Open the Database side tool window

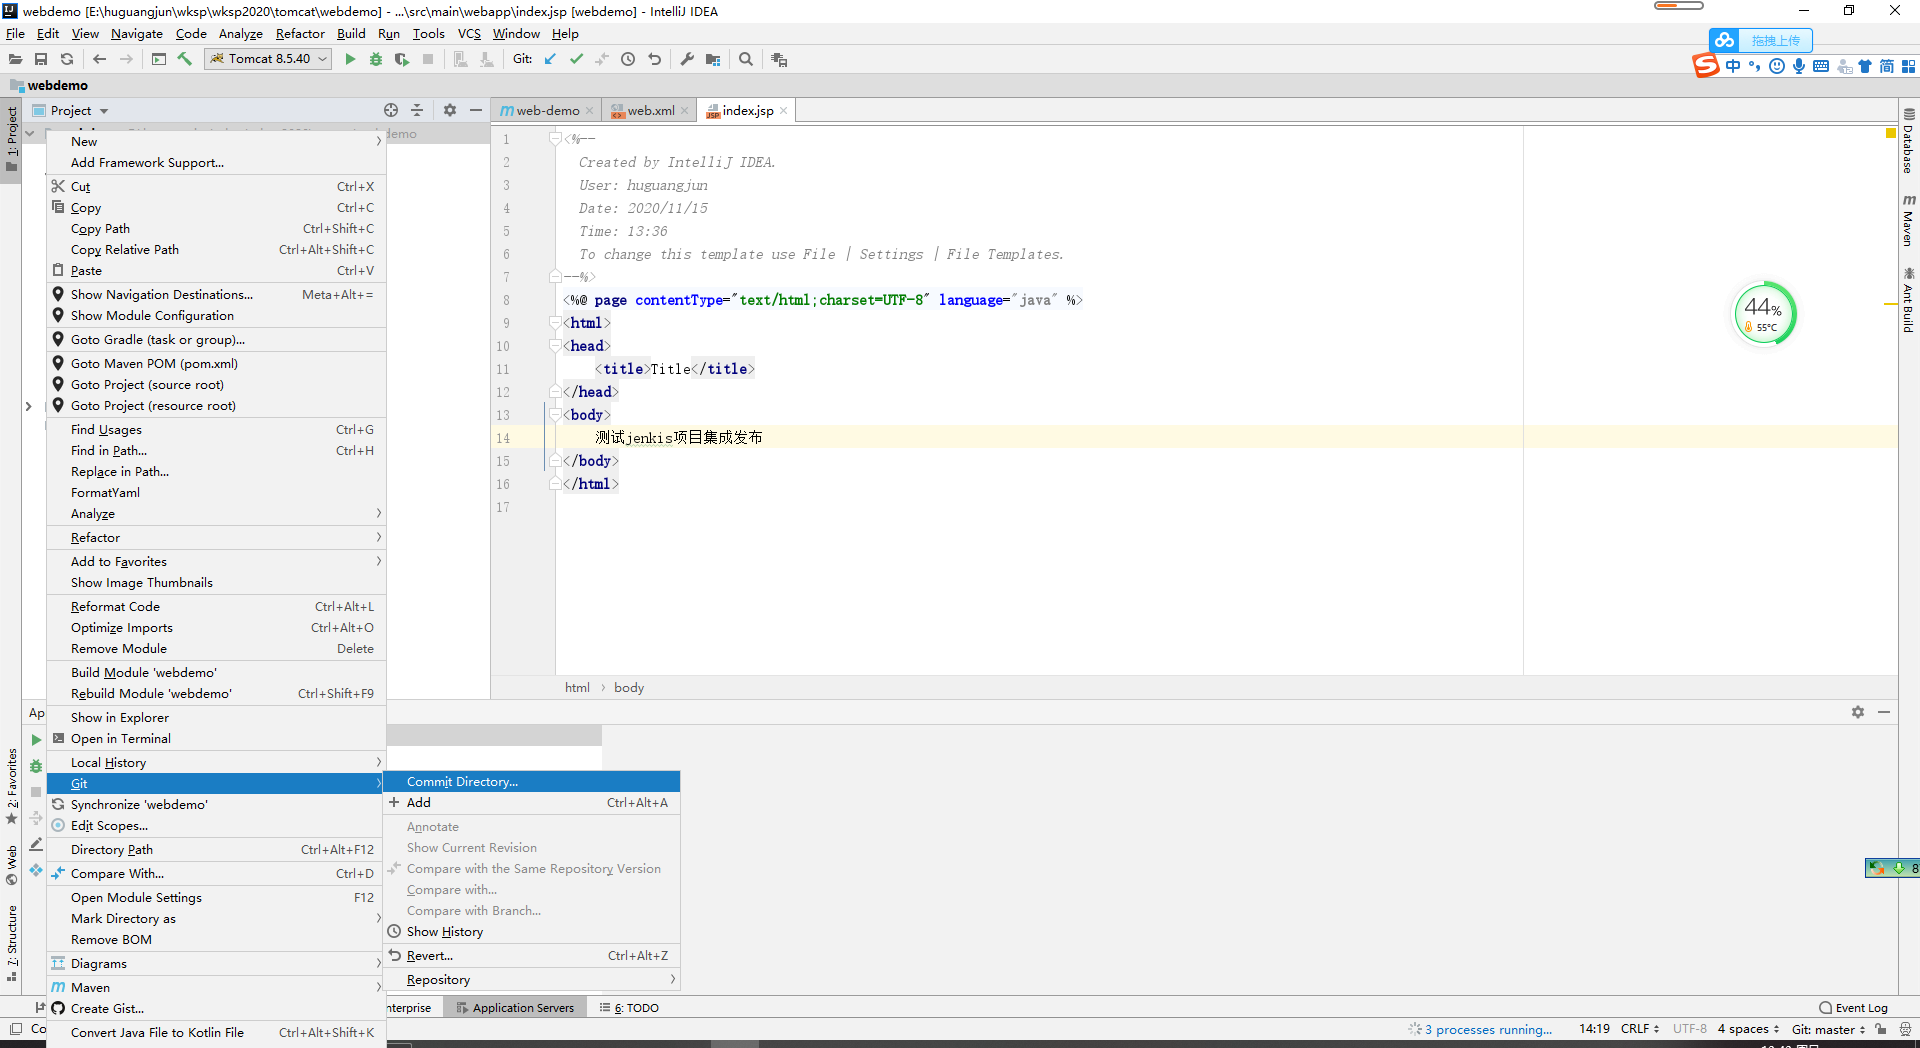[1909, 141]
